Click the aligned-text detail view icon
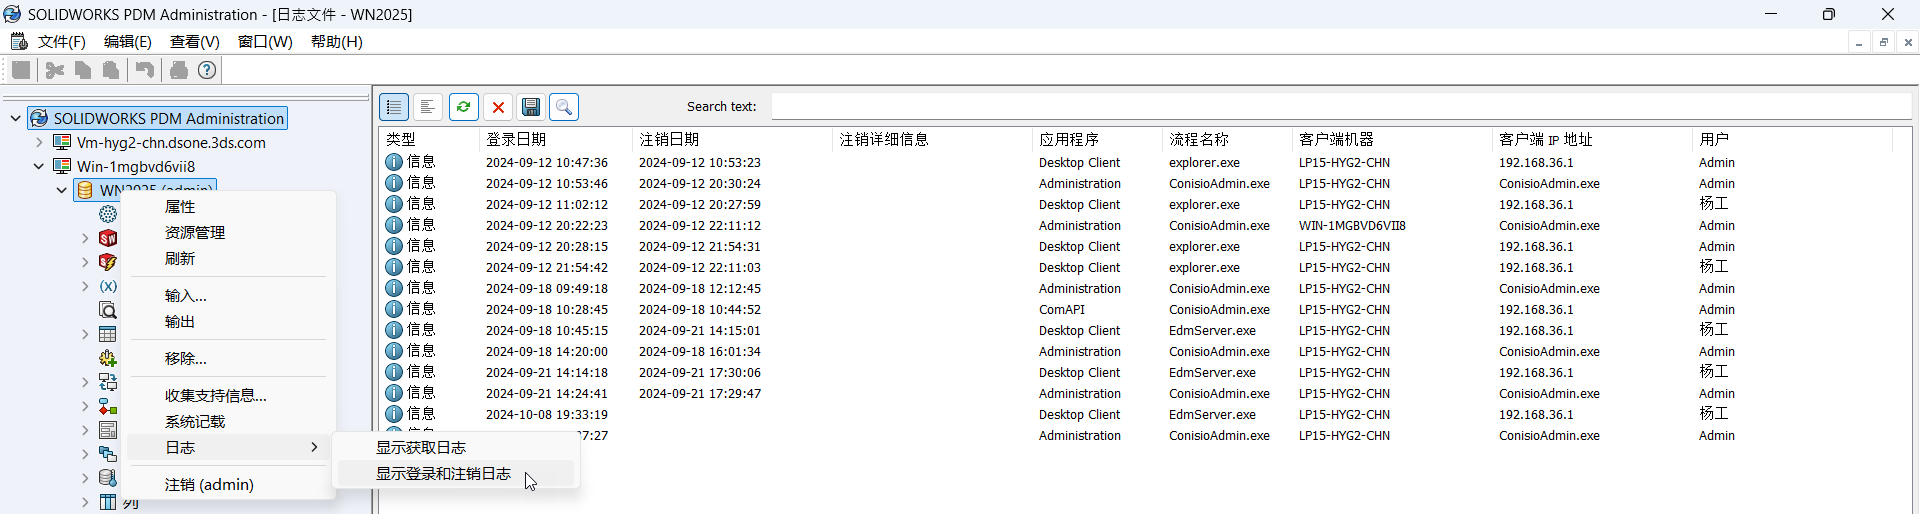Viewport: 1920px width, 514px height. point(428,107)
